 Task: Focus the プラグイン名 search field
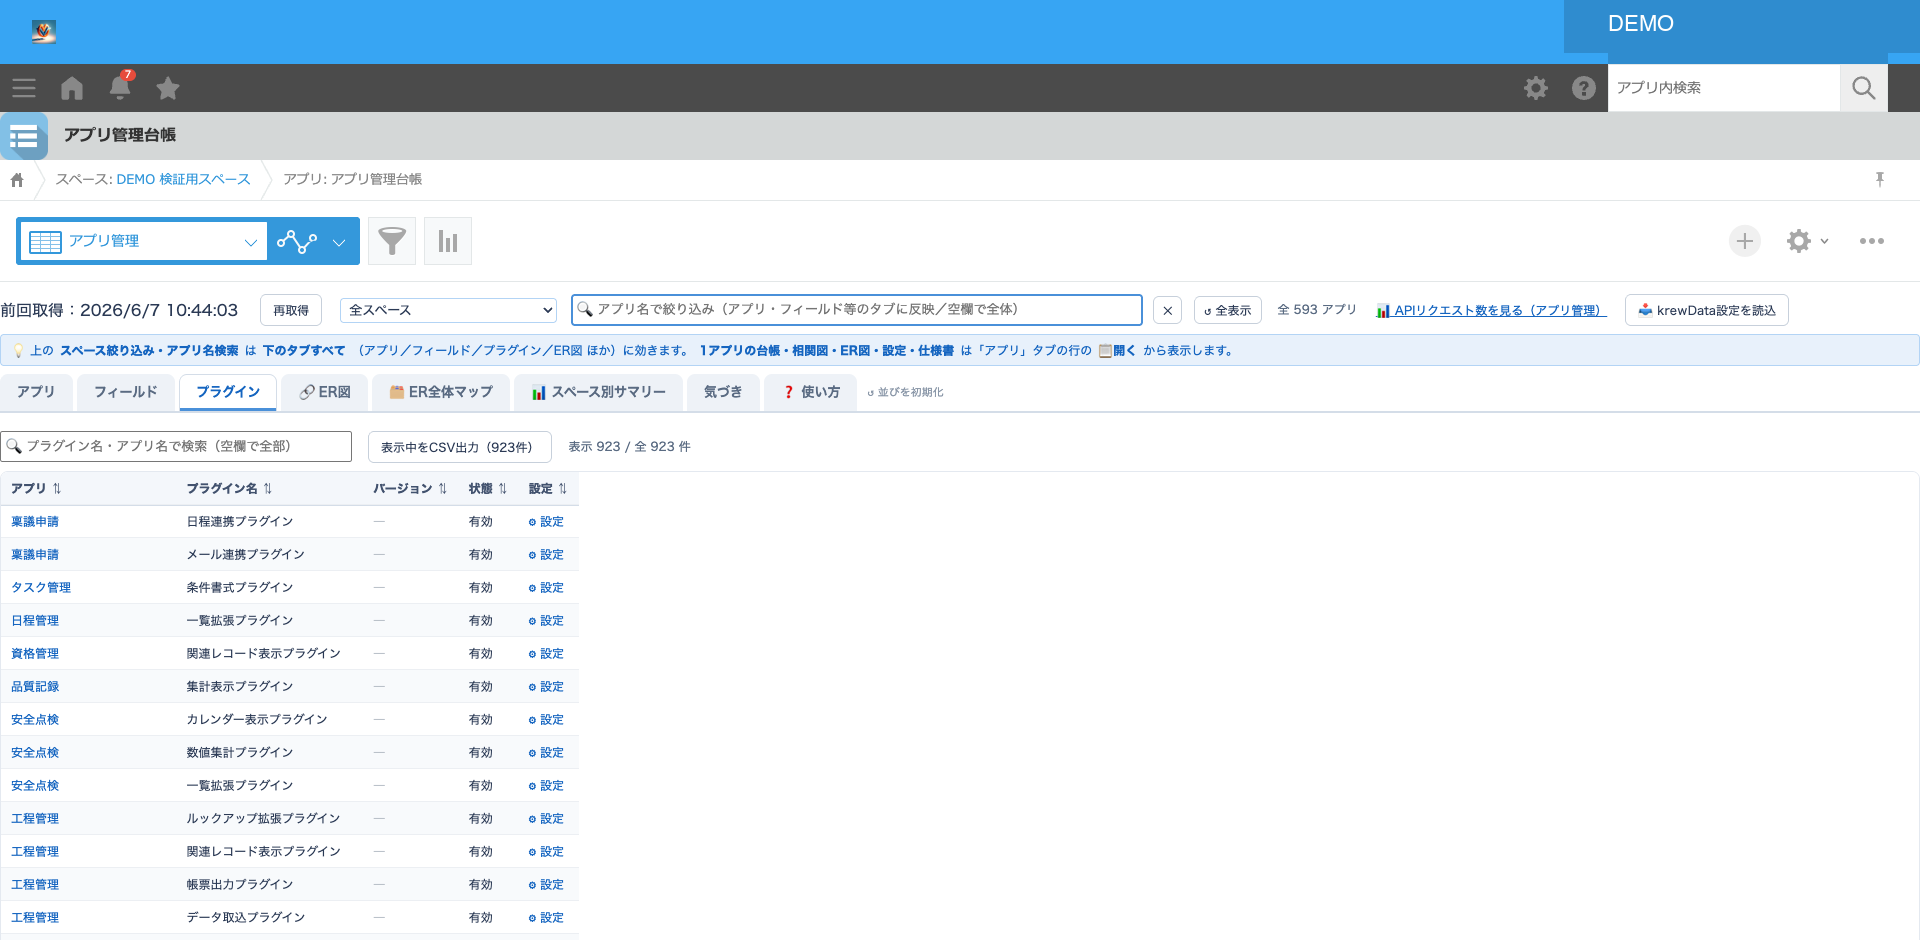(176, 446)
